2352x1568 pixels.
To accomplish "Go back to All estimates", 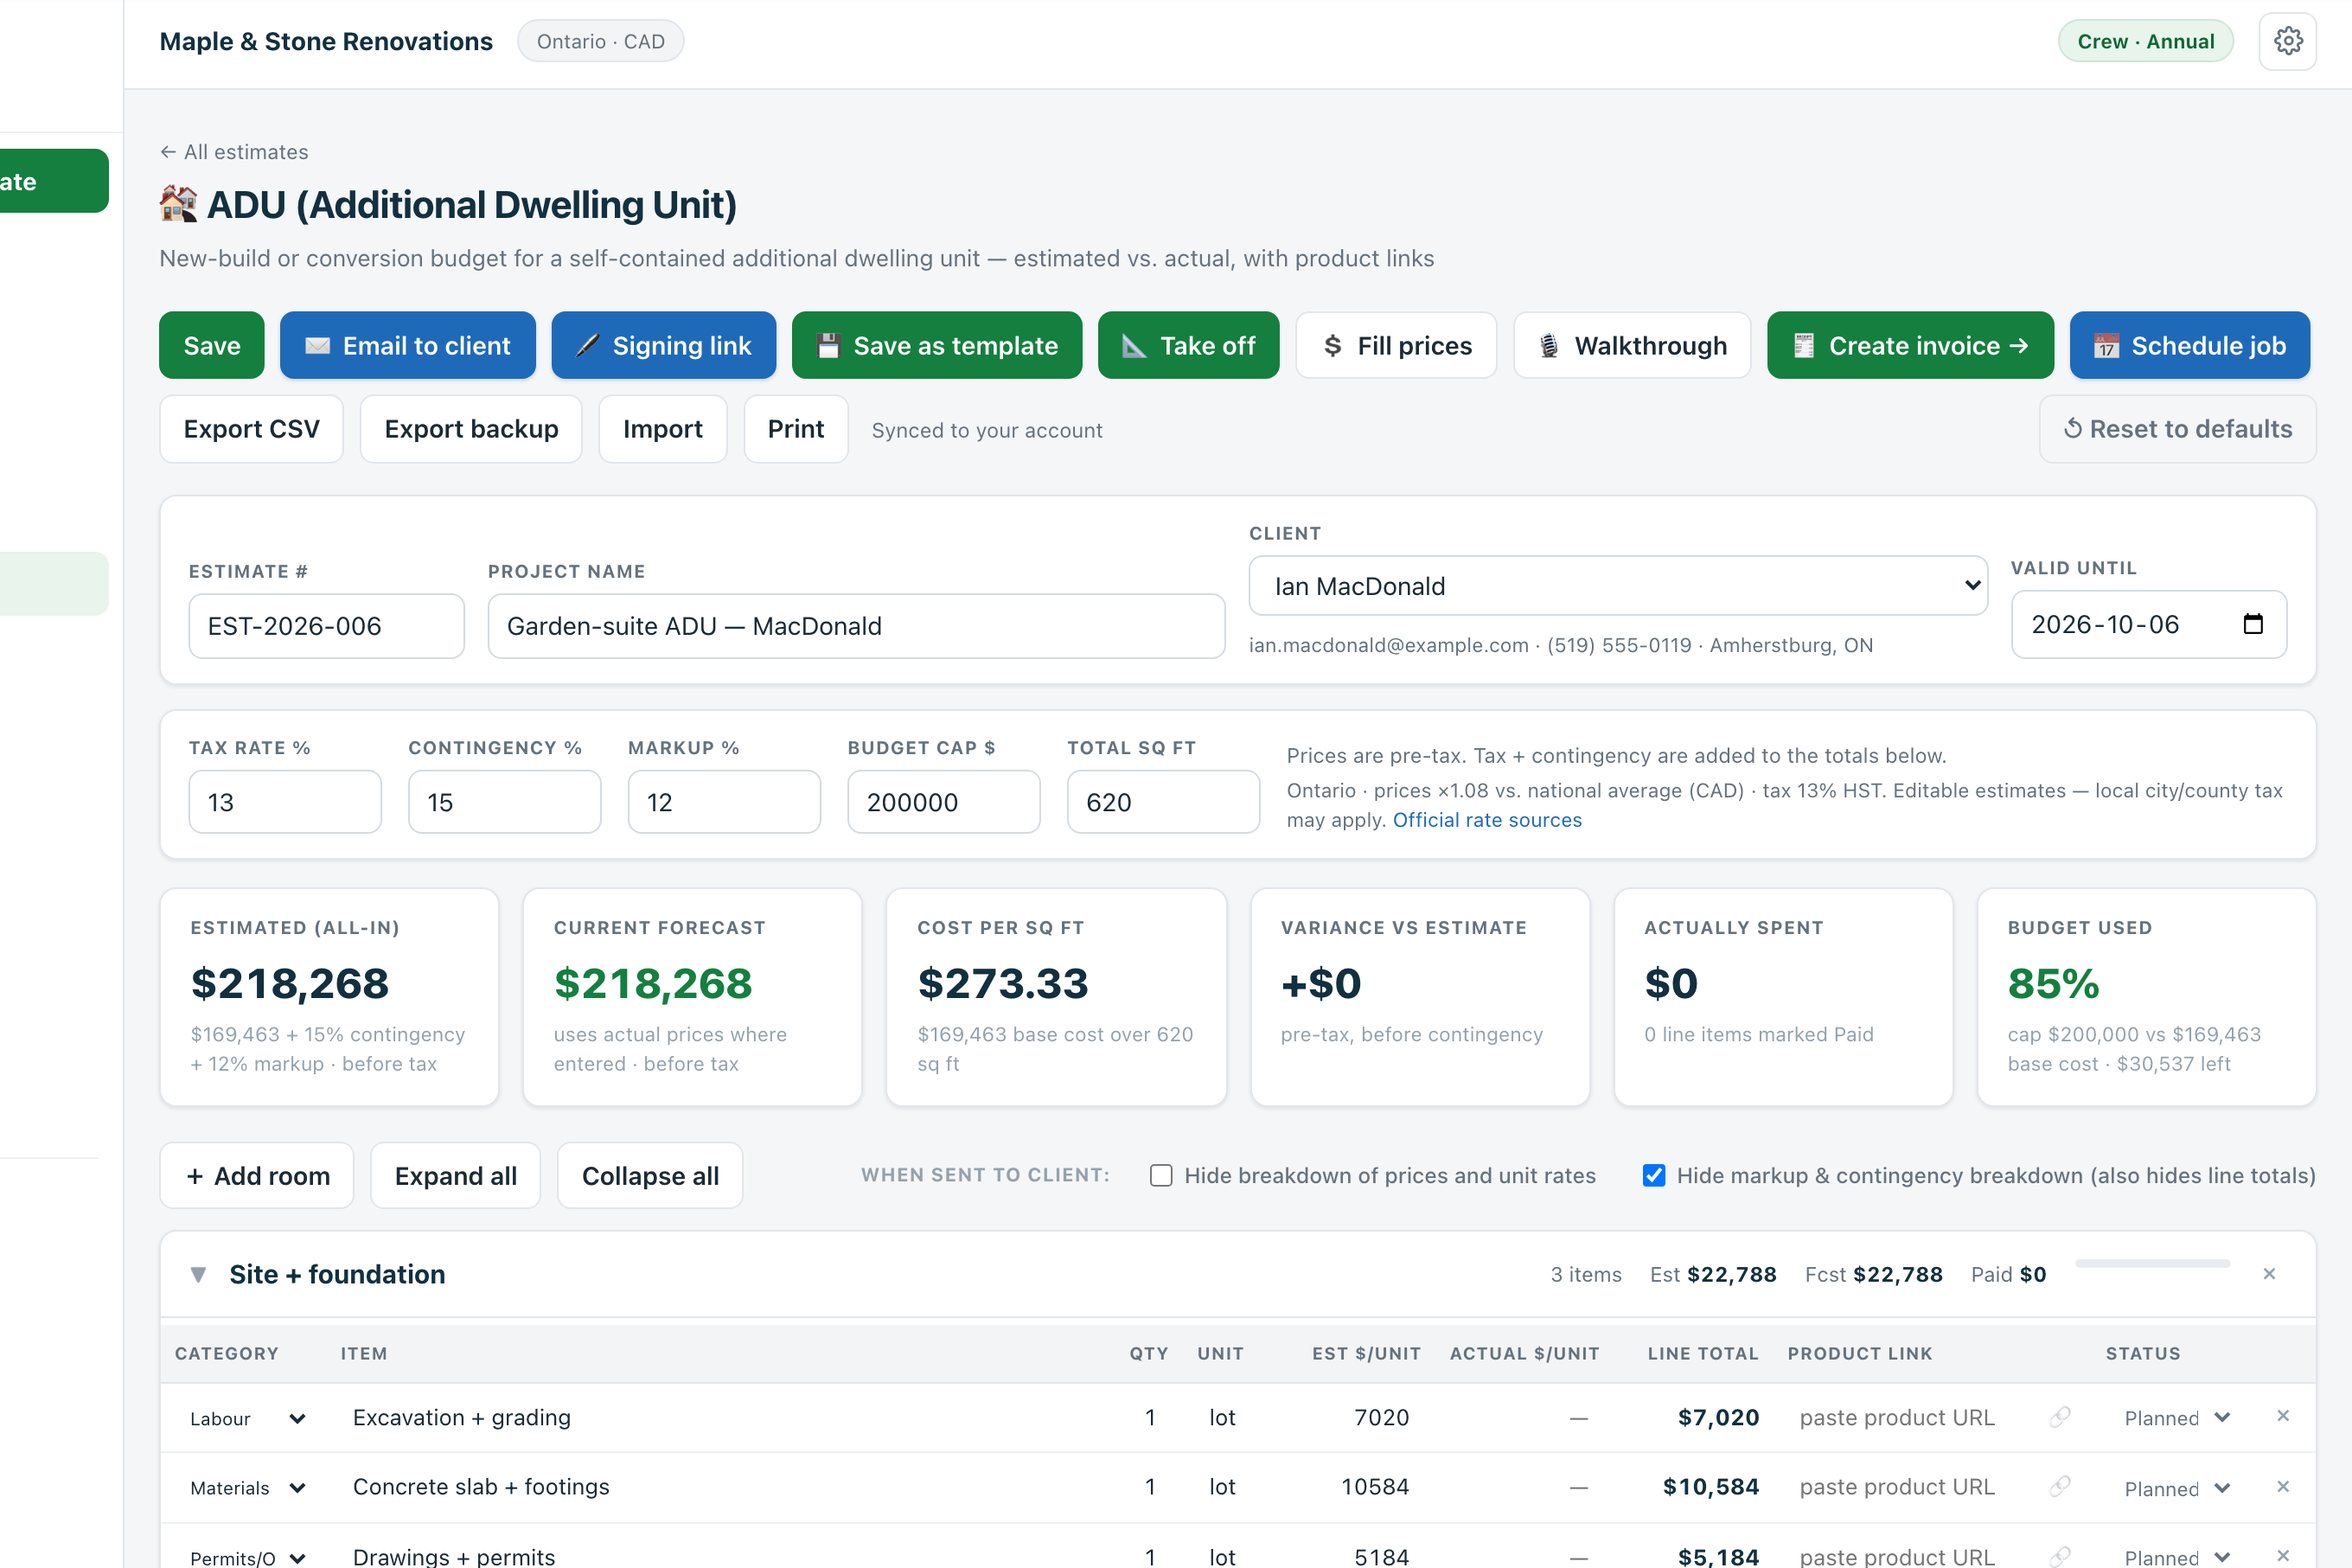I will tap(234, 152).
